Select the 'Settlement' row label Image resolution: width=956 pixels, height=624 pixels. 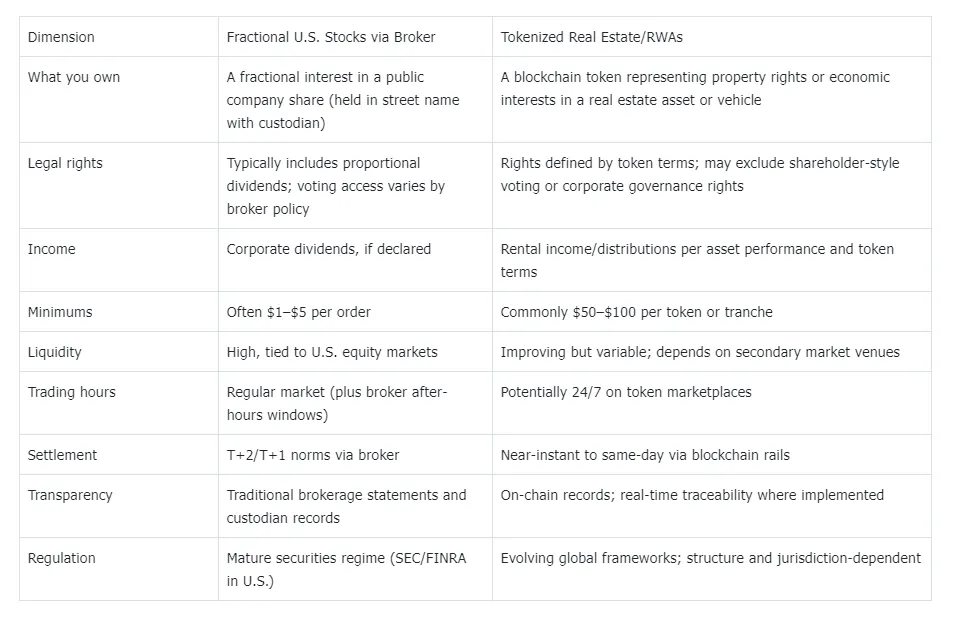[63, 455]
